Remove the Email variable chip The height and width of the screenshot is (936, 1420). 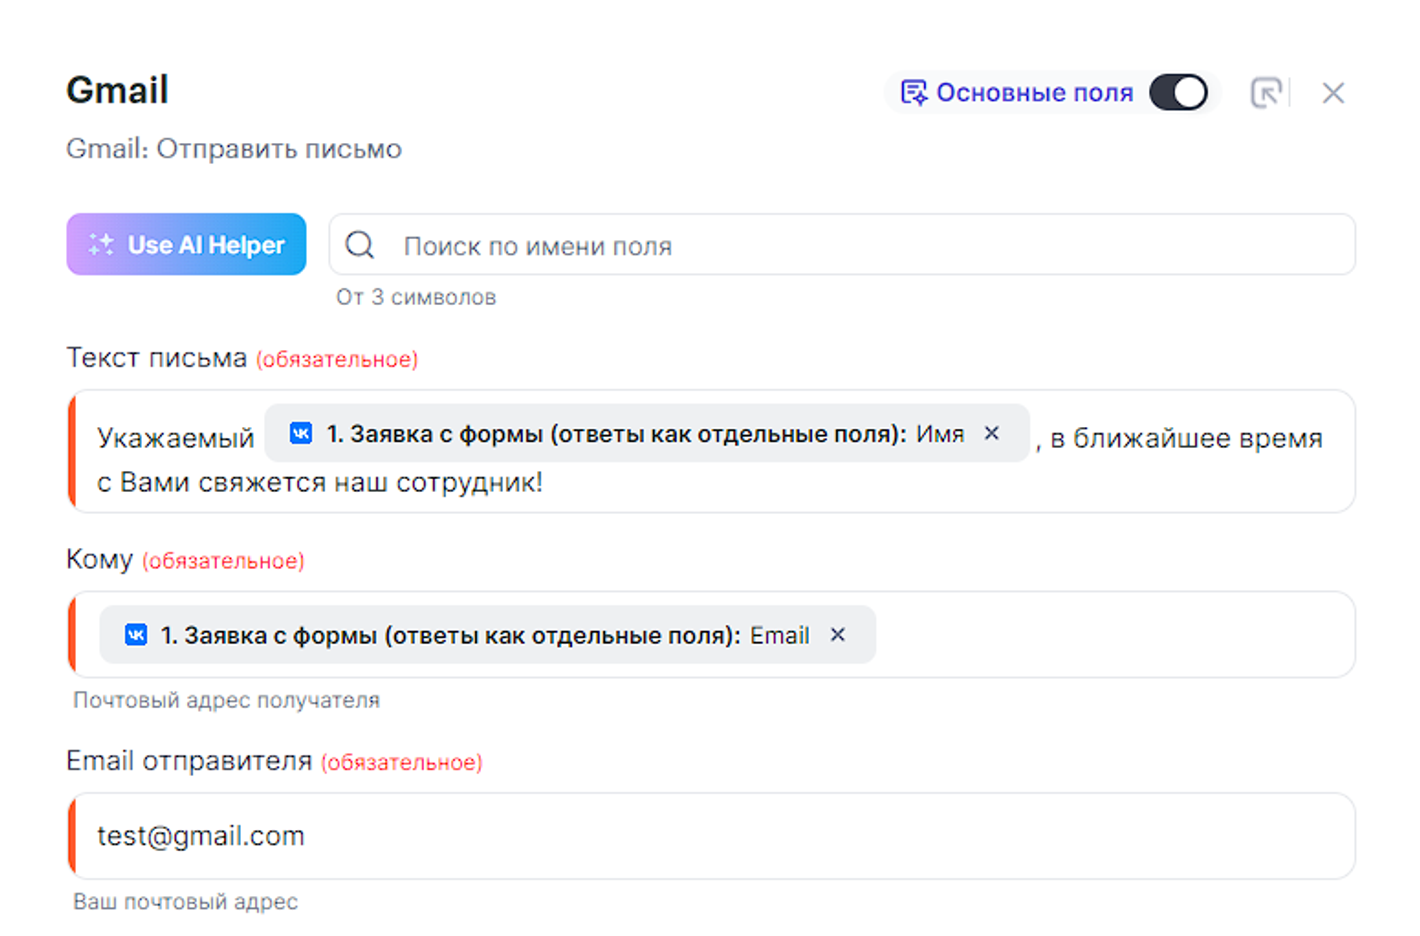tap(838, 635)
